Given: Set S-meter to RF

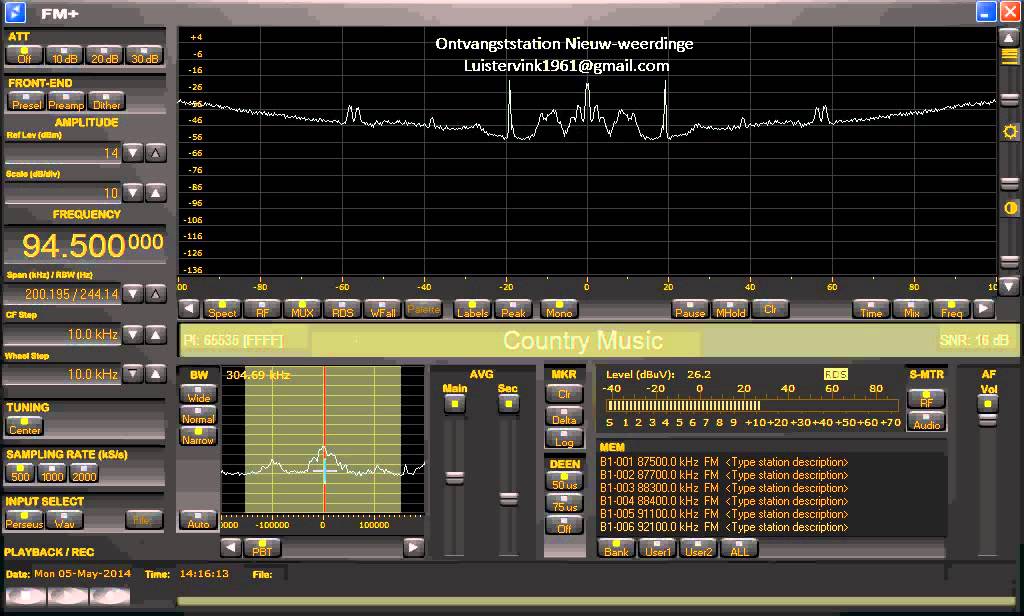Looking at the screenshot, I should tap(926, 399).
